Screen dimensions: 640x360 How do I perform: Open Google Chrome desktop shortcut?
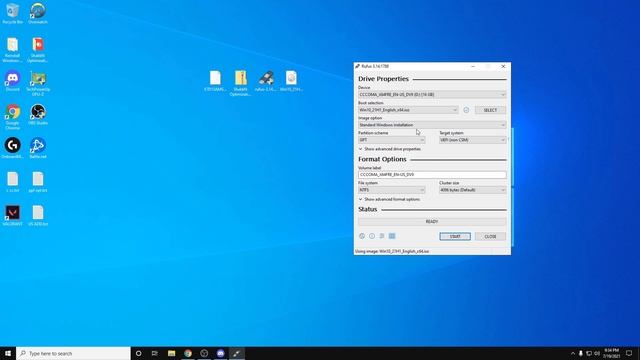13,117
